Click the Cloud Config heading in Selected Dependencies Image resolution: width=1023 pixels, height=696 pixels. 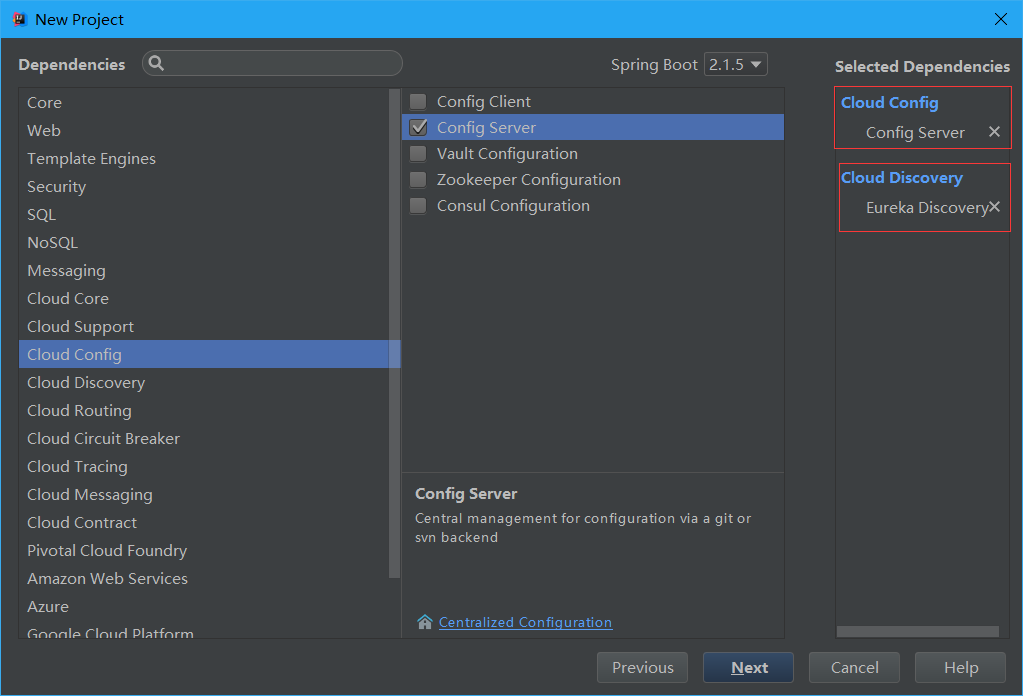tap(889, 102)
